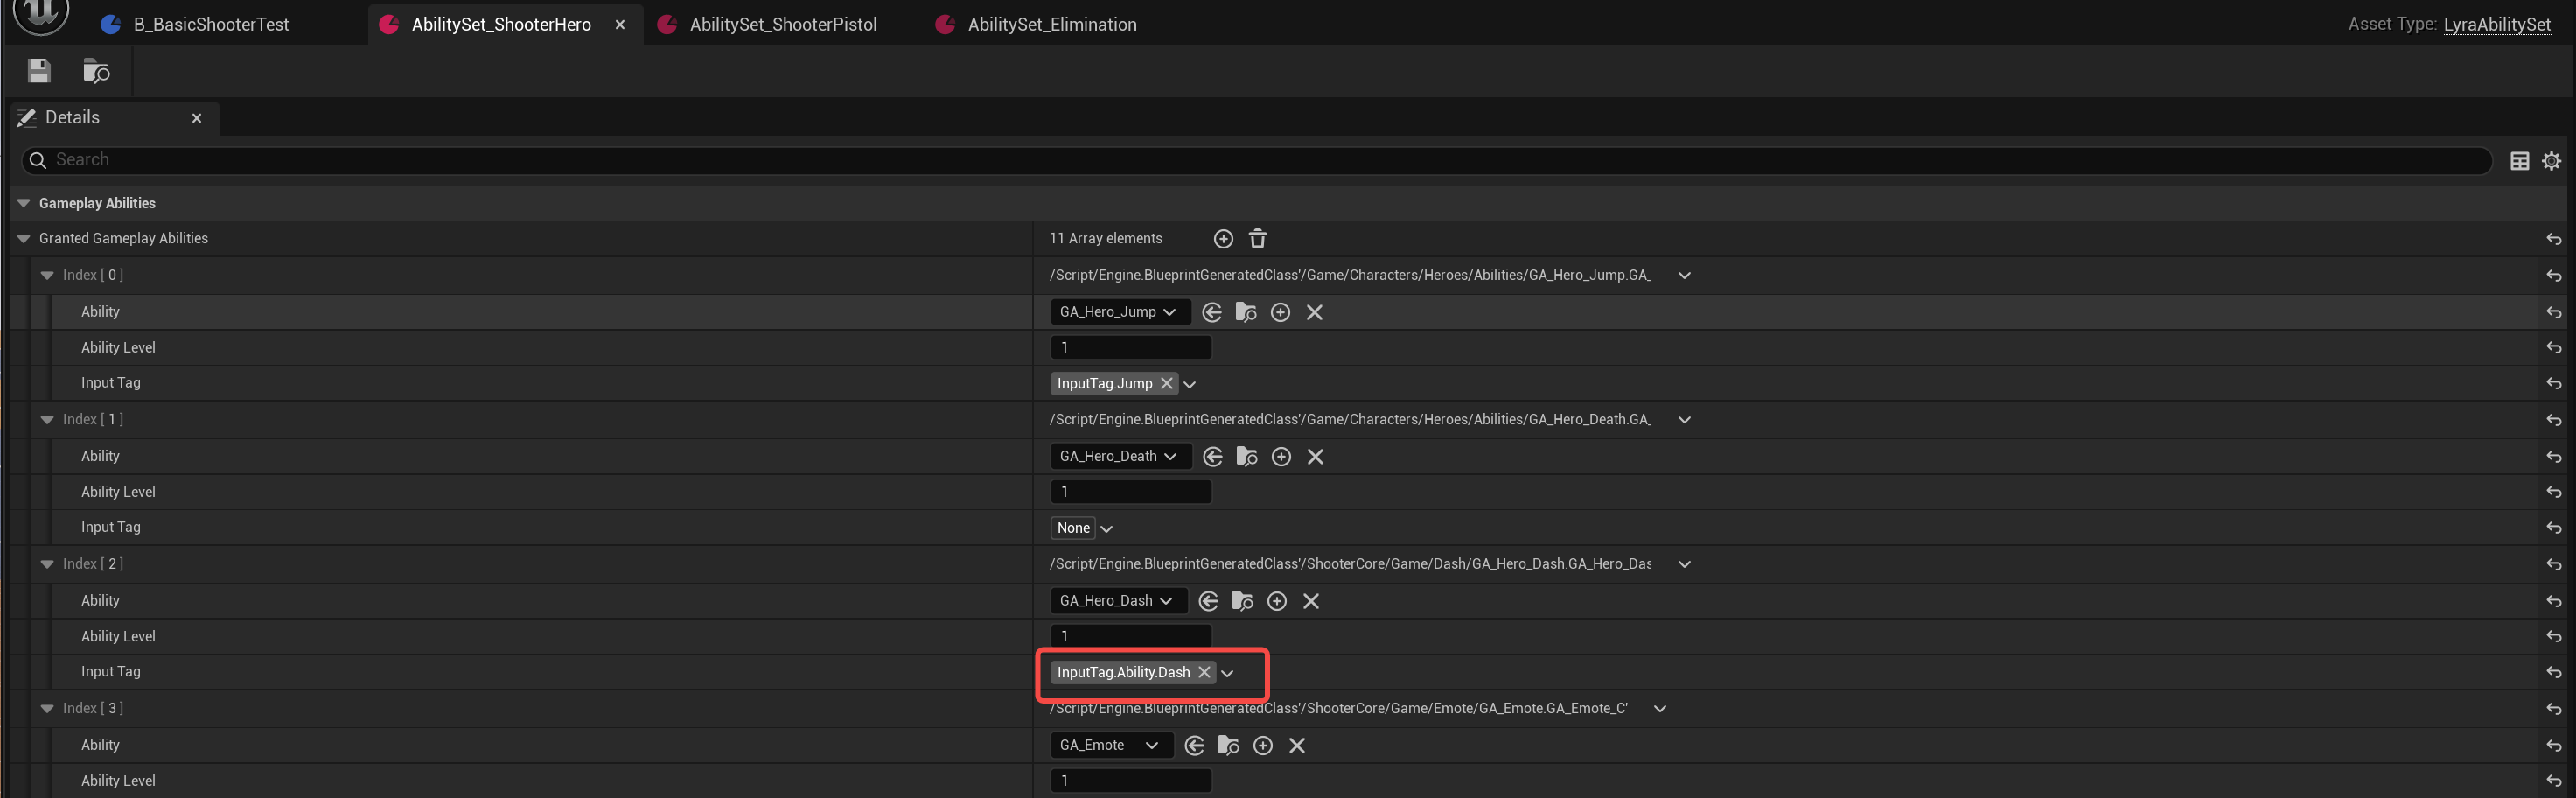Browse to GA_Hero_Death in Content Browser

pyautogui.click(x=1247, y=457)
